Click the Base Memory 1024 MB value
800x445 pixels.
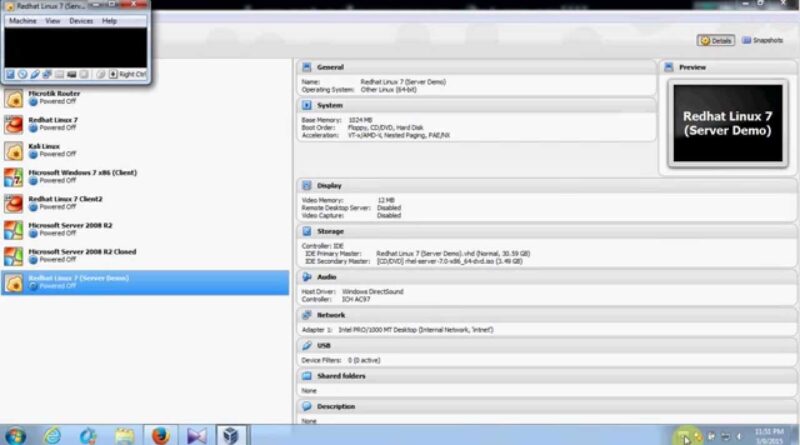[x=360, y=120]
